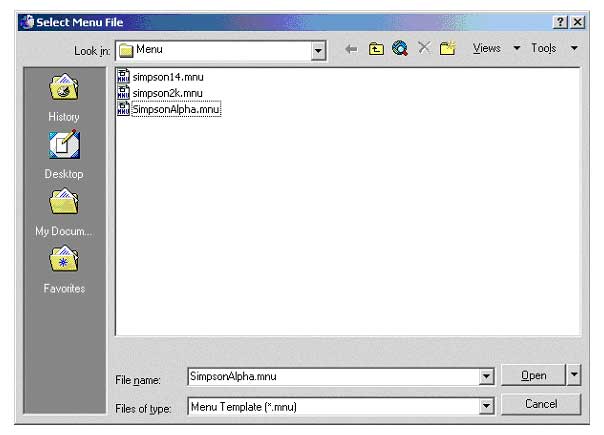Create a new folder

point(447,48)
